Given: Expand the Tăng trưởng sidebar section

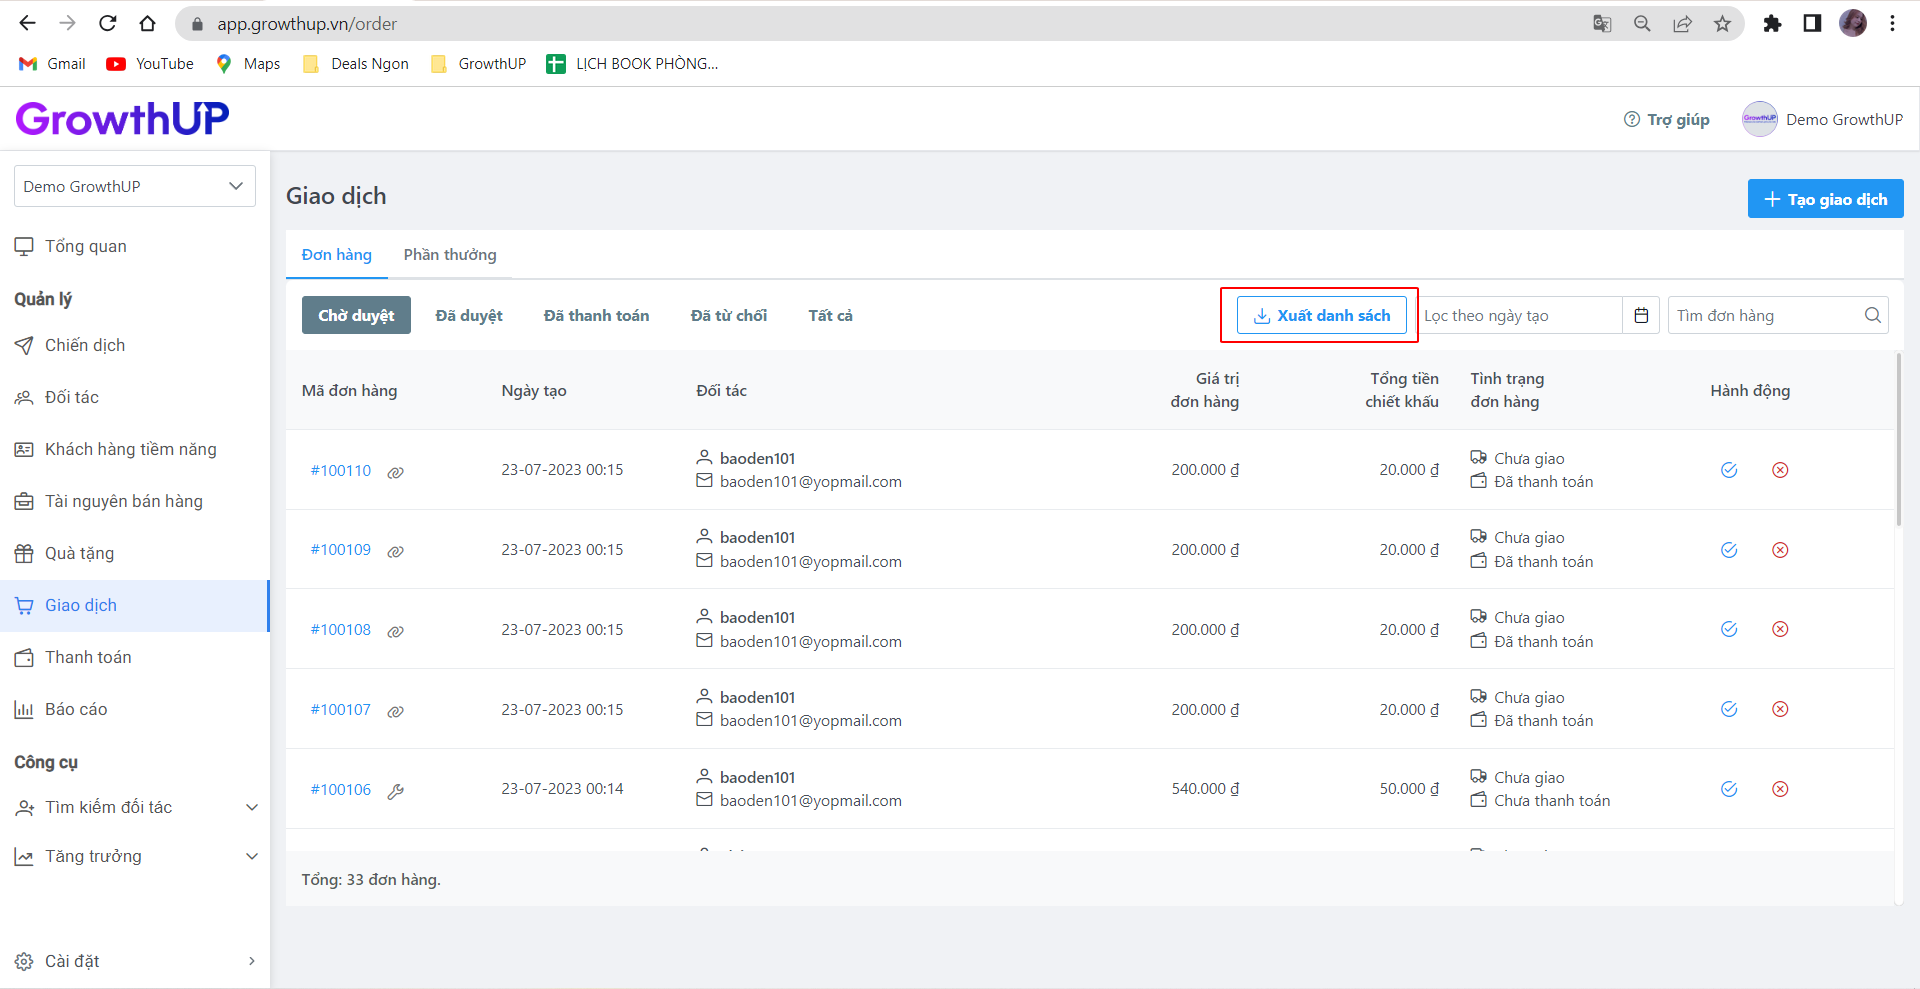Looking at the screenshot, I should [252, 856].
